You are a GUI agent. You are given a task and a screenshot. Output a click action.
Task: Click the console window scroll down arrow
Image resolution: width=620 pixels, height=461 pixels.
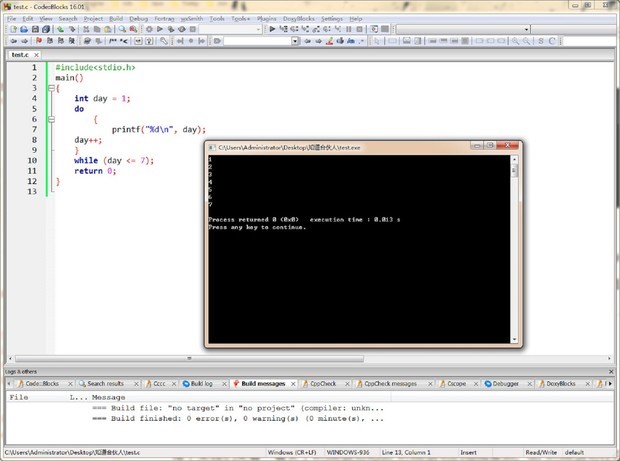coord(514,339)
